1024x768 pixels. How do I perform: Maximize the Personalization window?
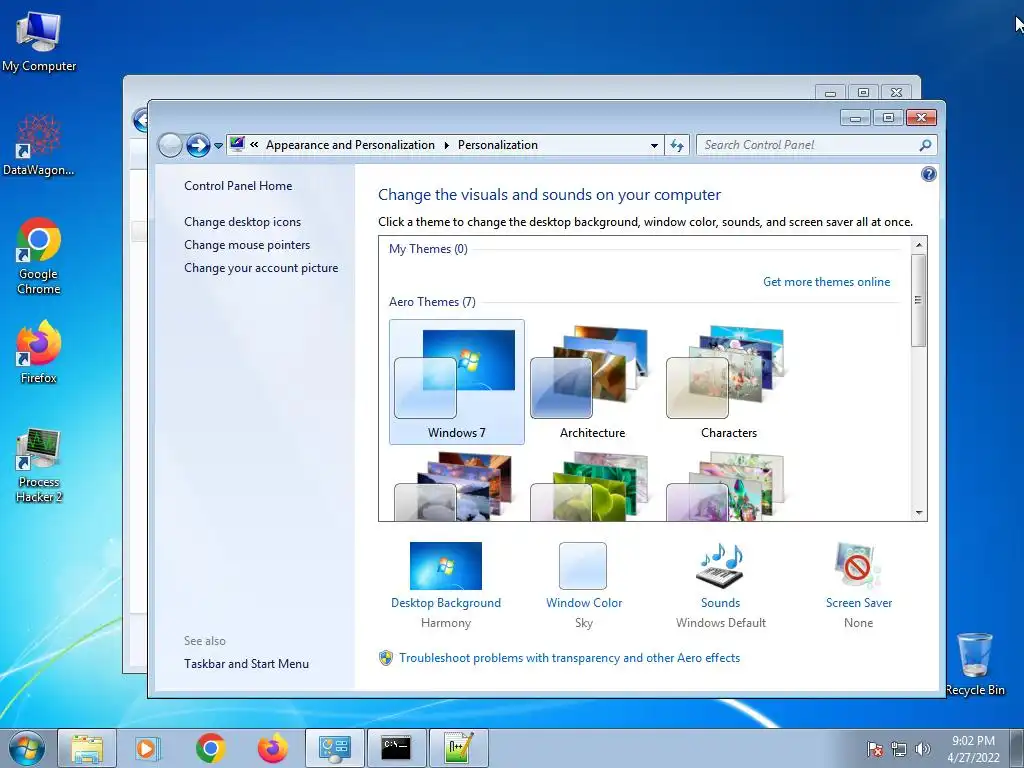point(888,118)
